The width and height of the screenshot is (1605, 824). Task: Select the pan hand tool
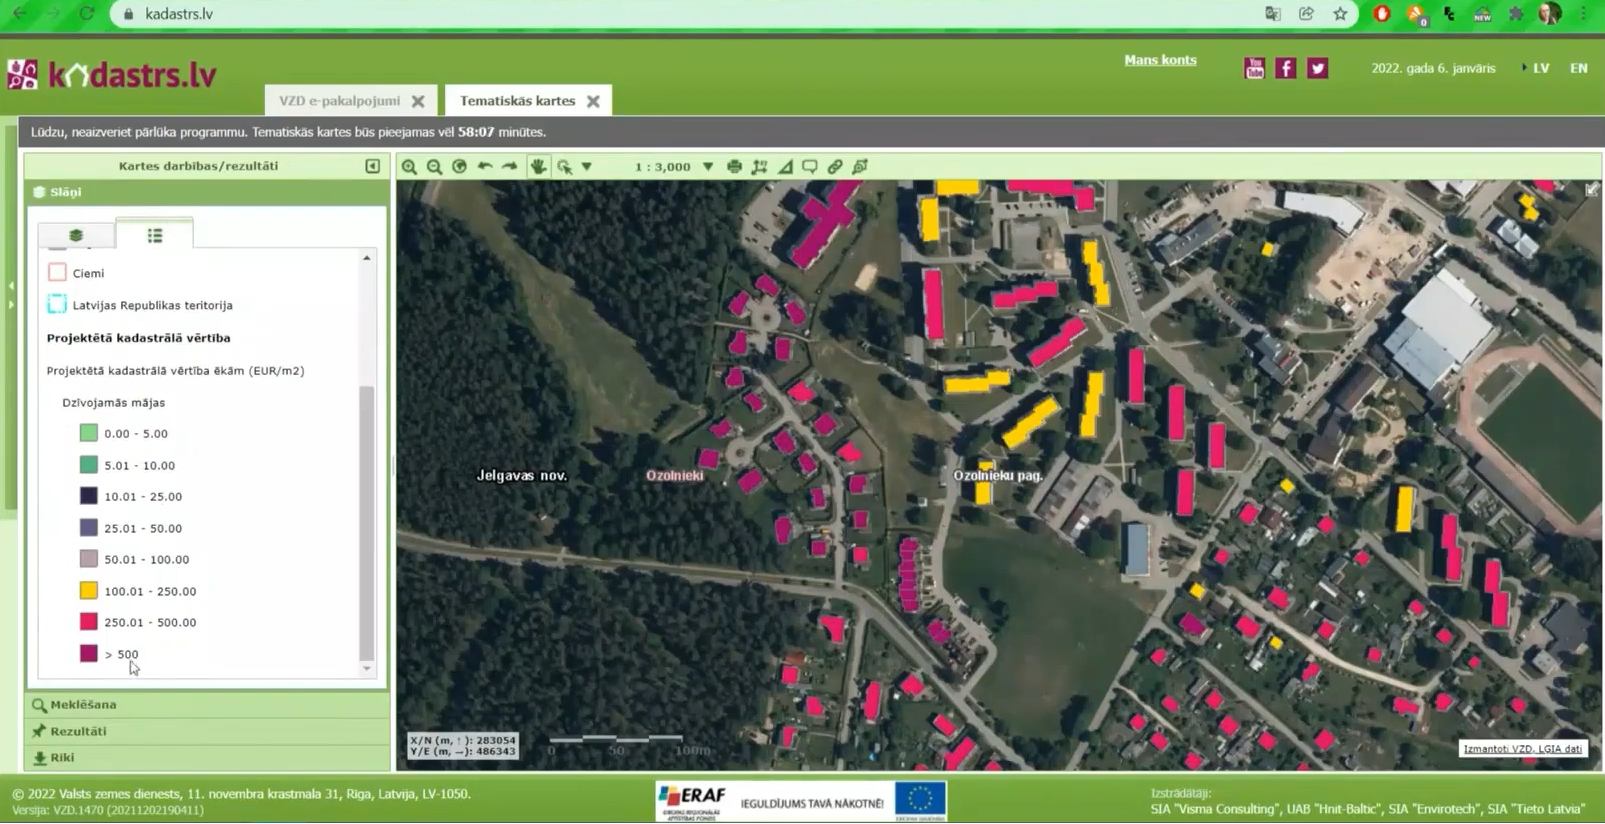[538, 167]
